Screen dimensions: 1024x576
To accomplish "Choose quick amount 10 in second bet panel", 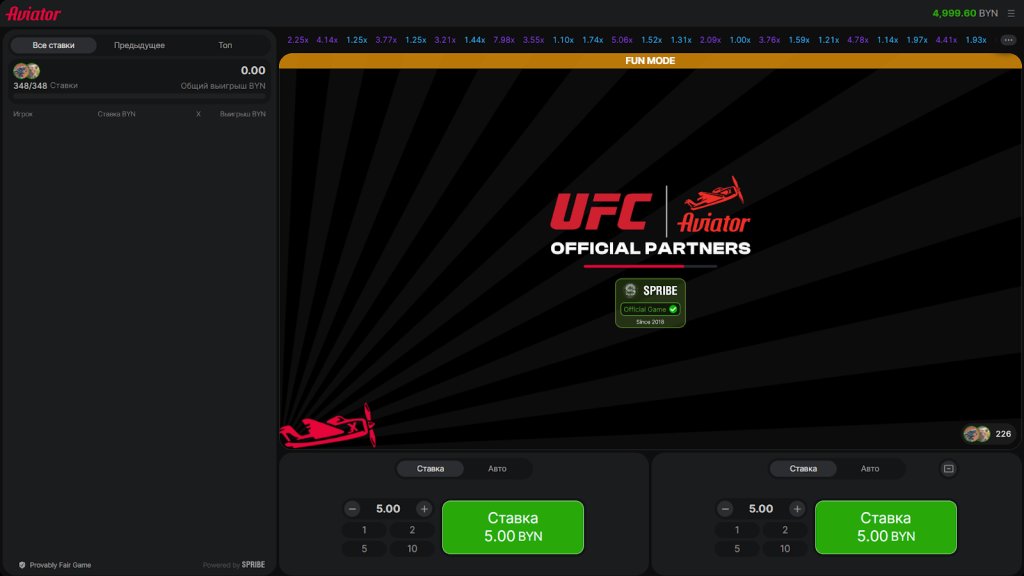I will (x=785, y=548).
